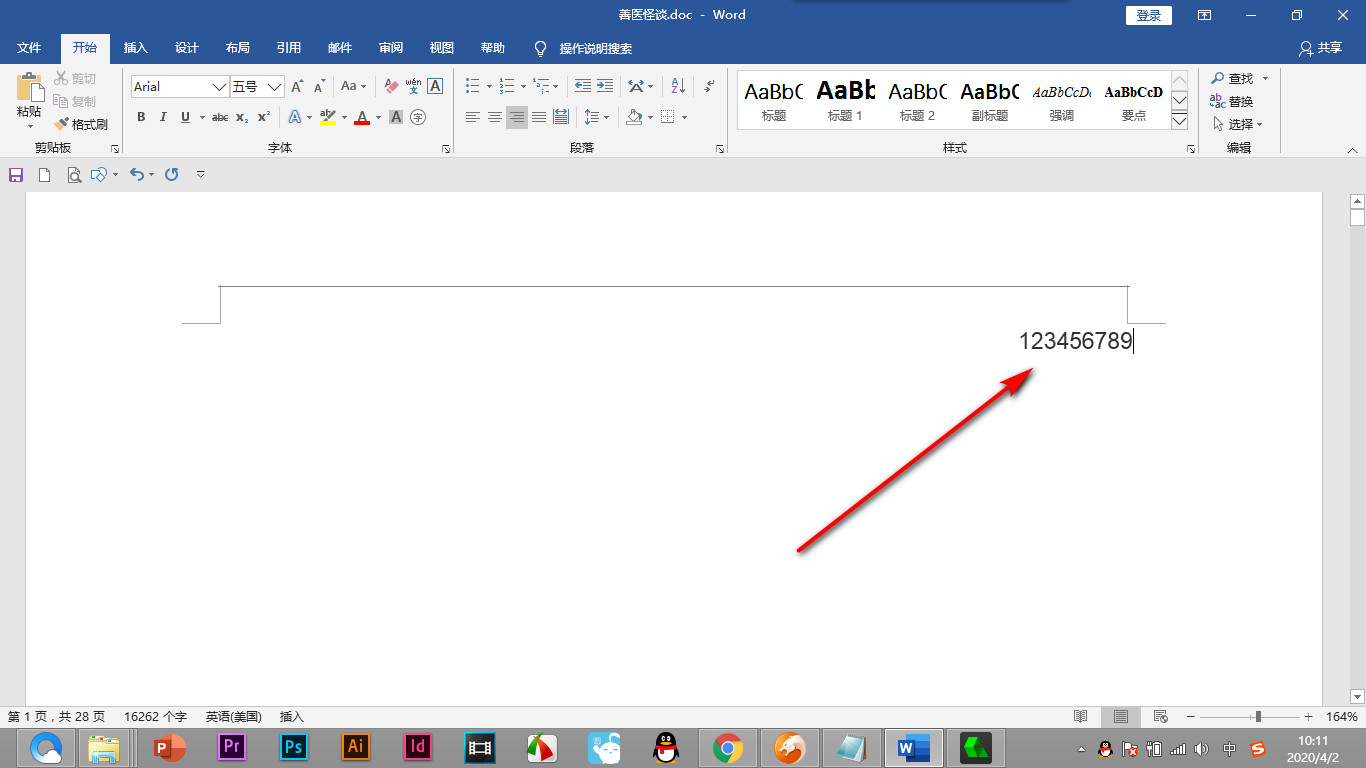Click the zoom slider in status bar
The image size is (1366, 768).
[1258, 717]
